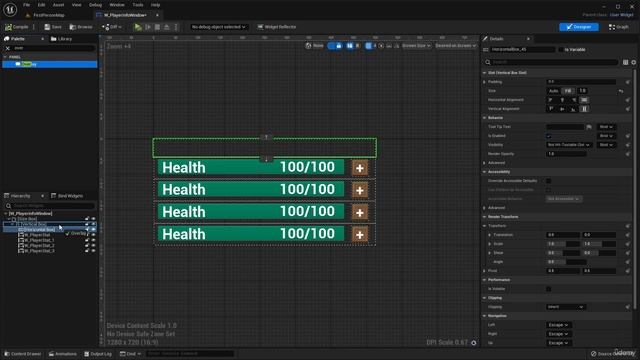The width and height of the screenshot is (640, 360).
Task: Select the Size Box row in the hierarchy
Action: (27, 219)
